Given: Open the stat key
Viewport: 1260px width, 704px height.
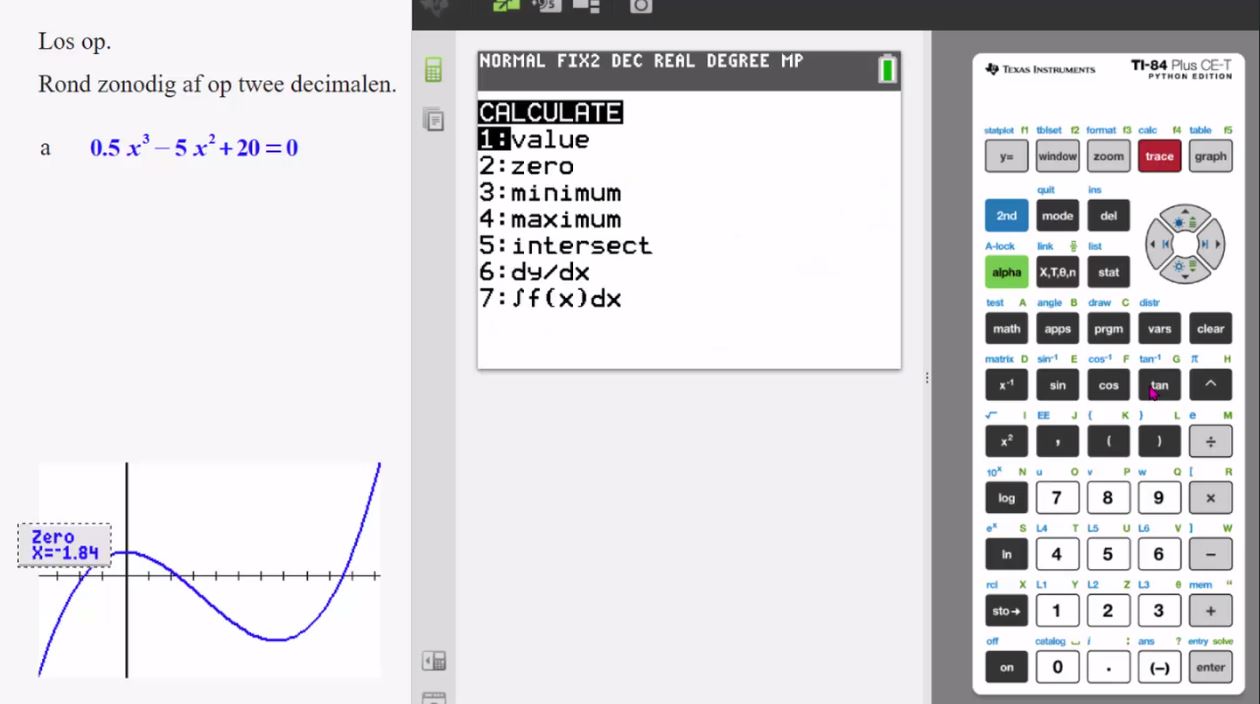Looking at the screenshot, I should tap(1108, 272).
